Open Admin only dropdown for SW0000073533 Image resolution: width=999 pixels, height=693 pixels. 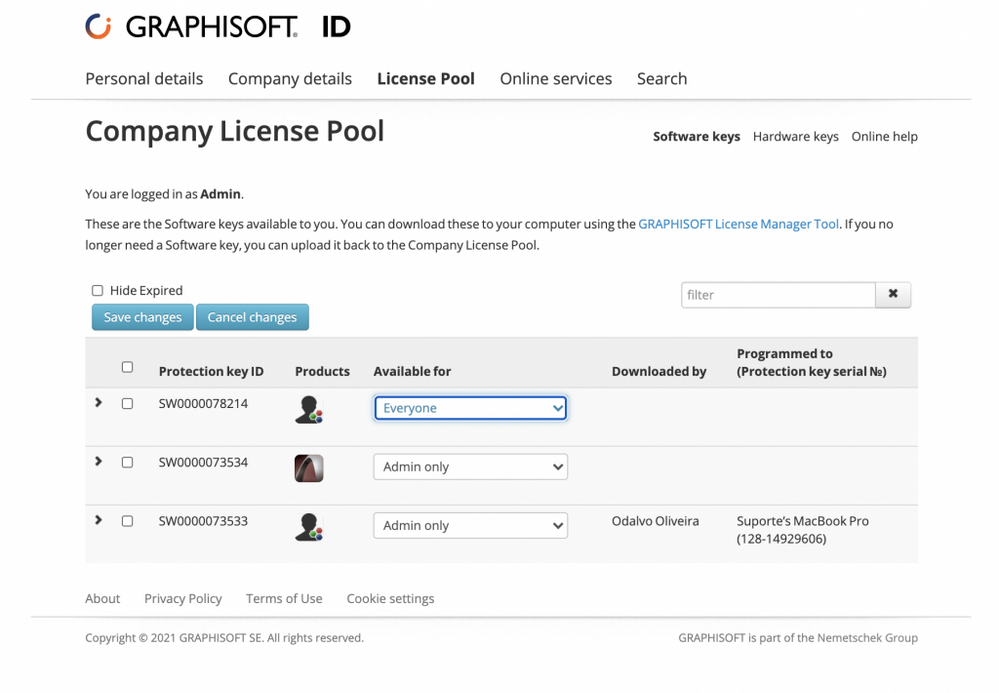coord(470,525)
